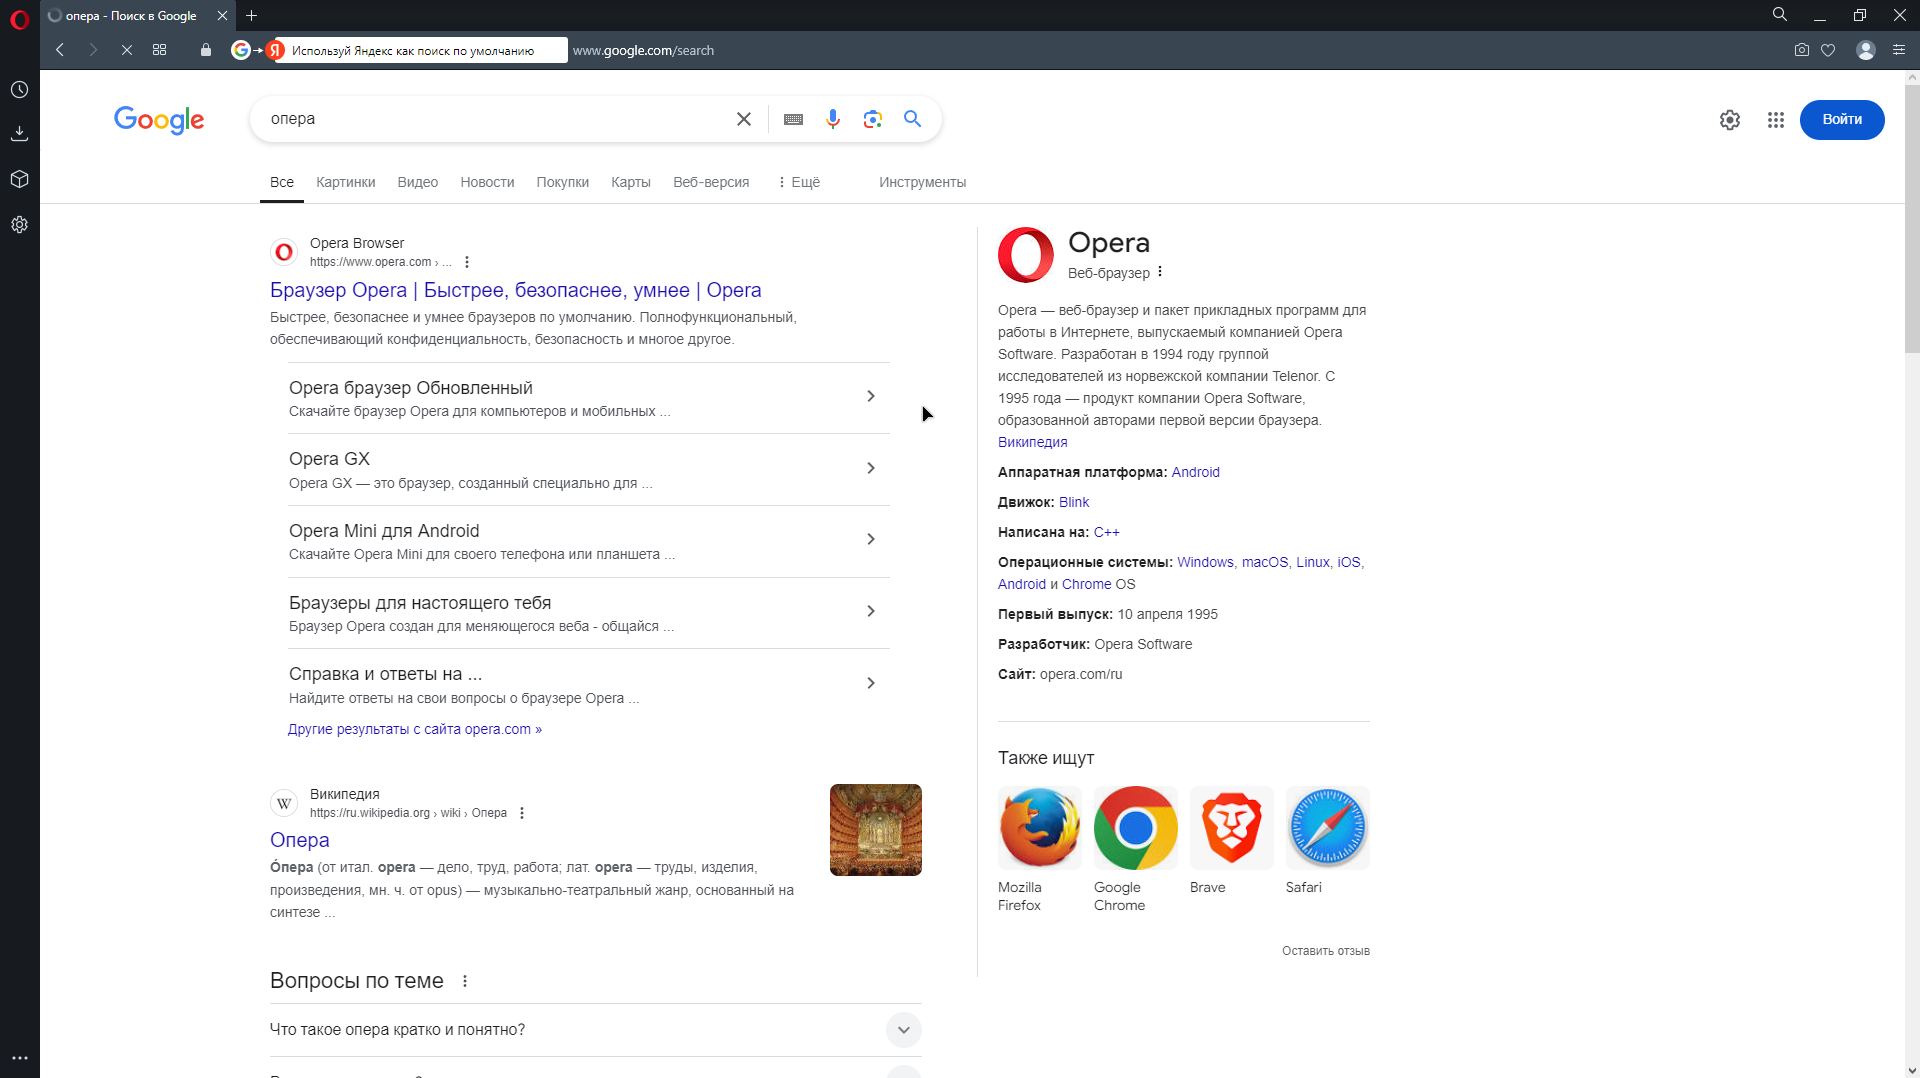This screenshot has height=1078, width=1920.
Task: Select Google Chrome in 'Также ищут'
Action: (x=1136, y=849)
